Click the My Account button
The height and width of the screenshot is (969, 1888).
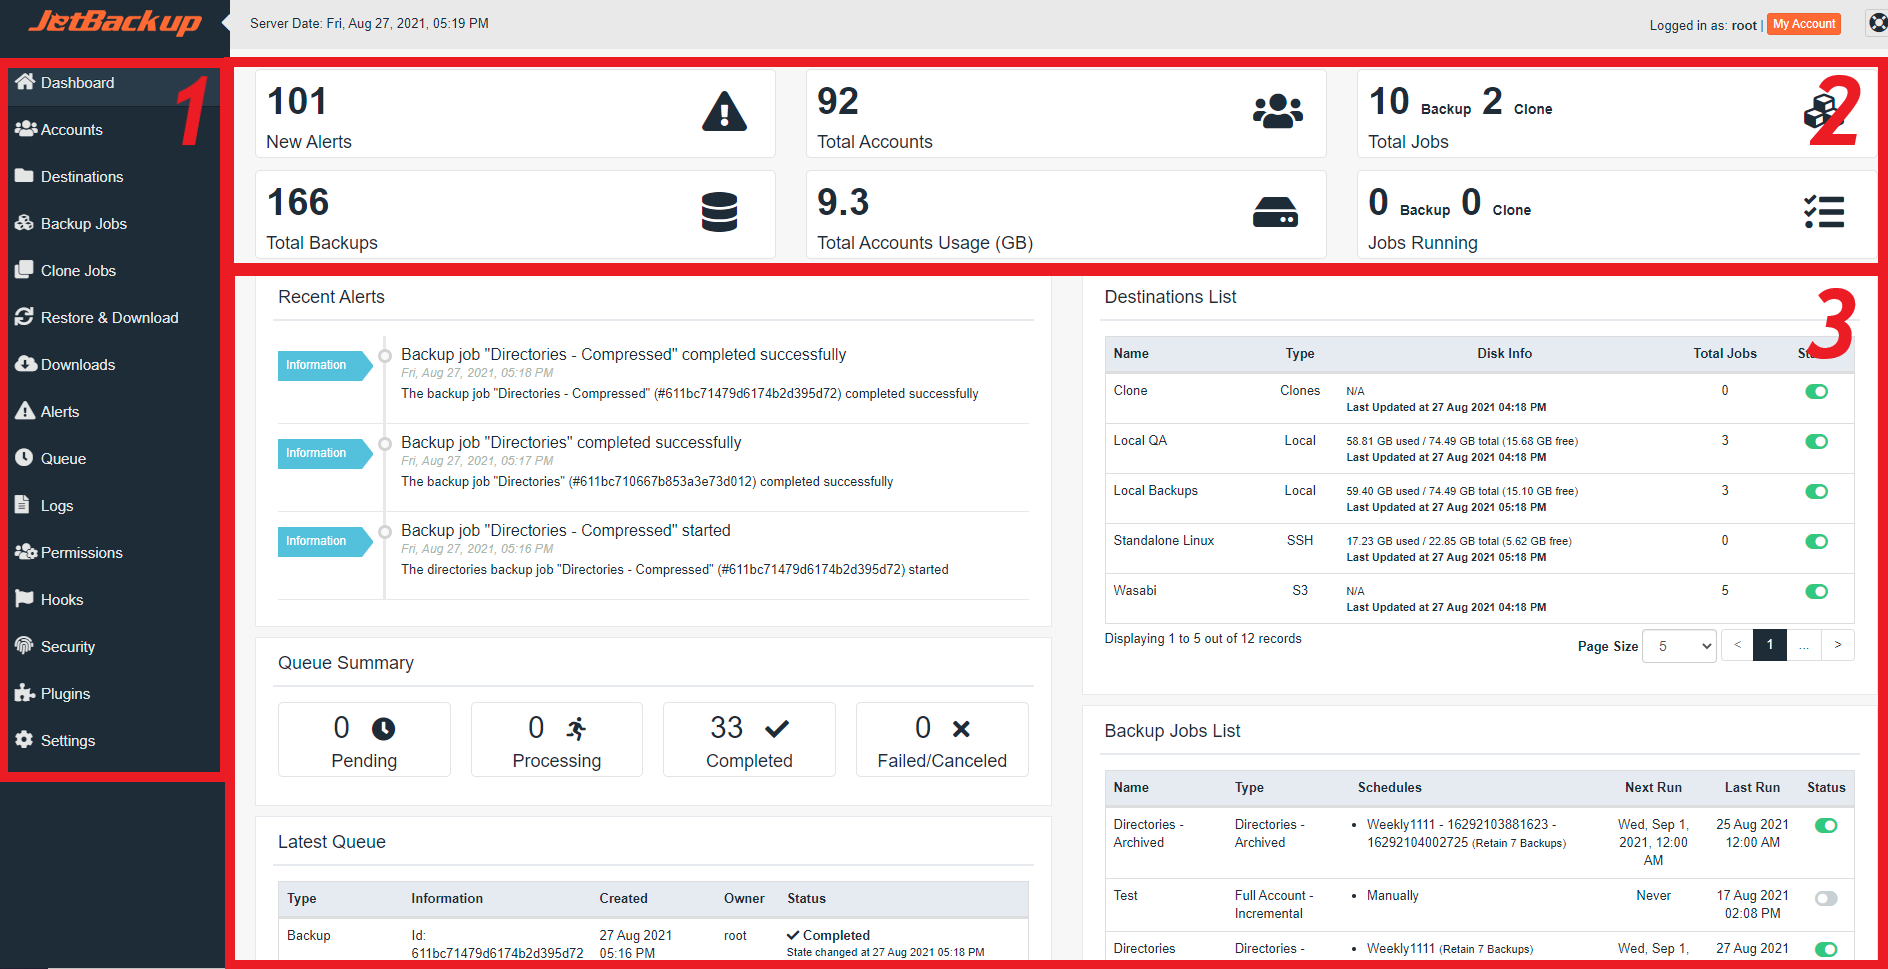(x=1803, y=23)
